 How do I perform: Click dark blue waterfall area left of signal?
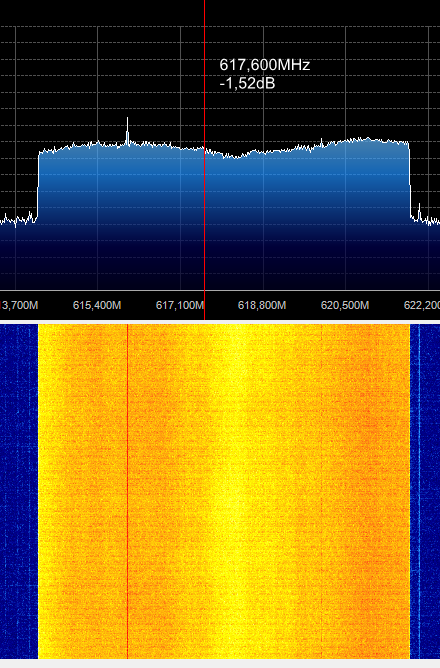click(19, 490)
